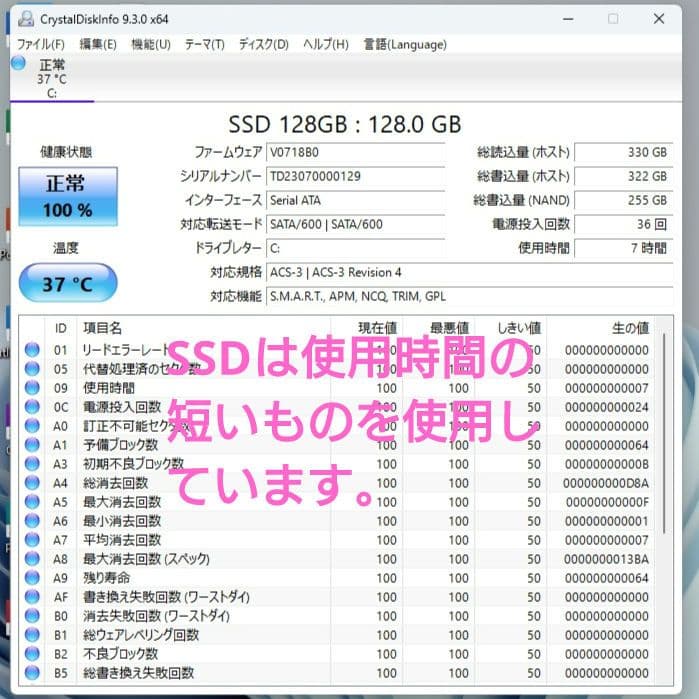Click the drive letter field C:
The image size is (699, 699).
356,248
